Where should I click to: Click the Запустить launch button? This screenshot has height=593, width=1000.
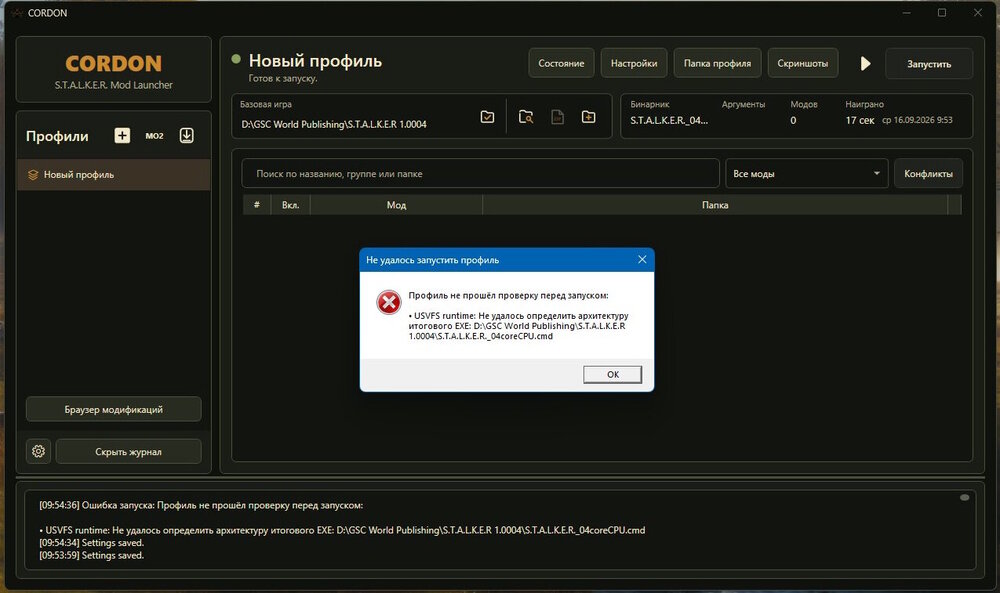[929, 64]
